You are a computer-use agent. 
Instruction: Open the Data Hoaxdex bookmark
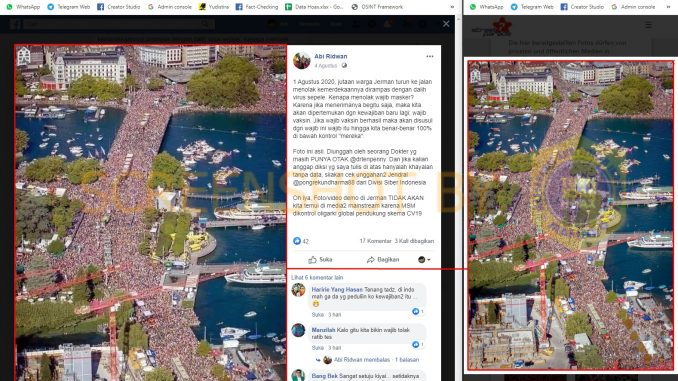[314, 7]
